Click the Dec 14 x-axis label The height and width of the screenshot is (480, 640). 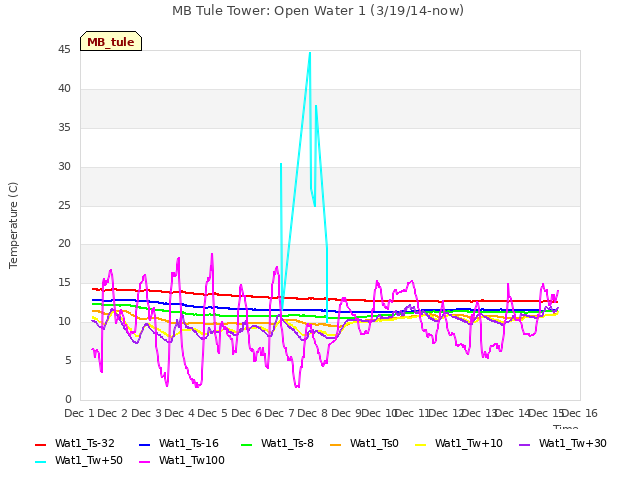point(513,413)
